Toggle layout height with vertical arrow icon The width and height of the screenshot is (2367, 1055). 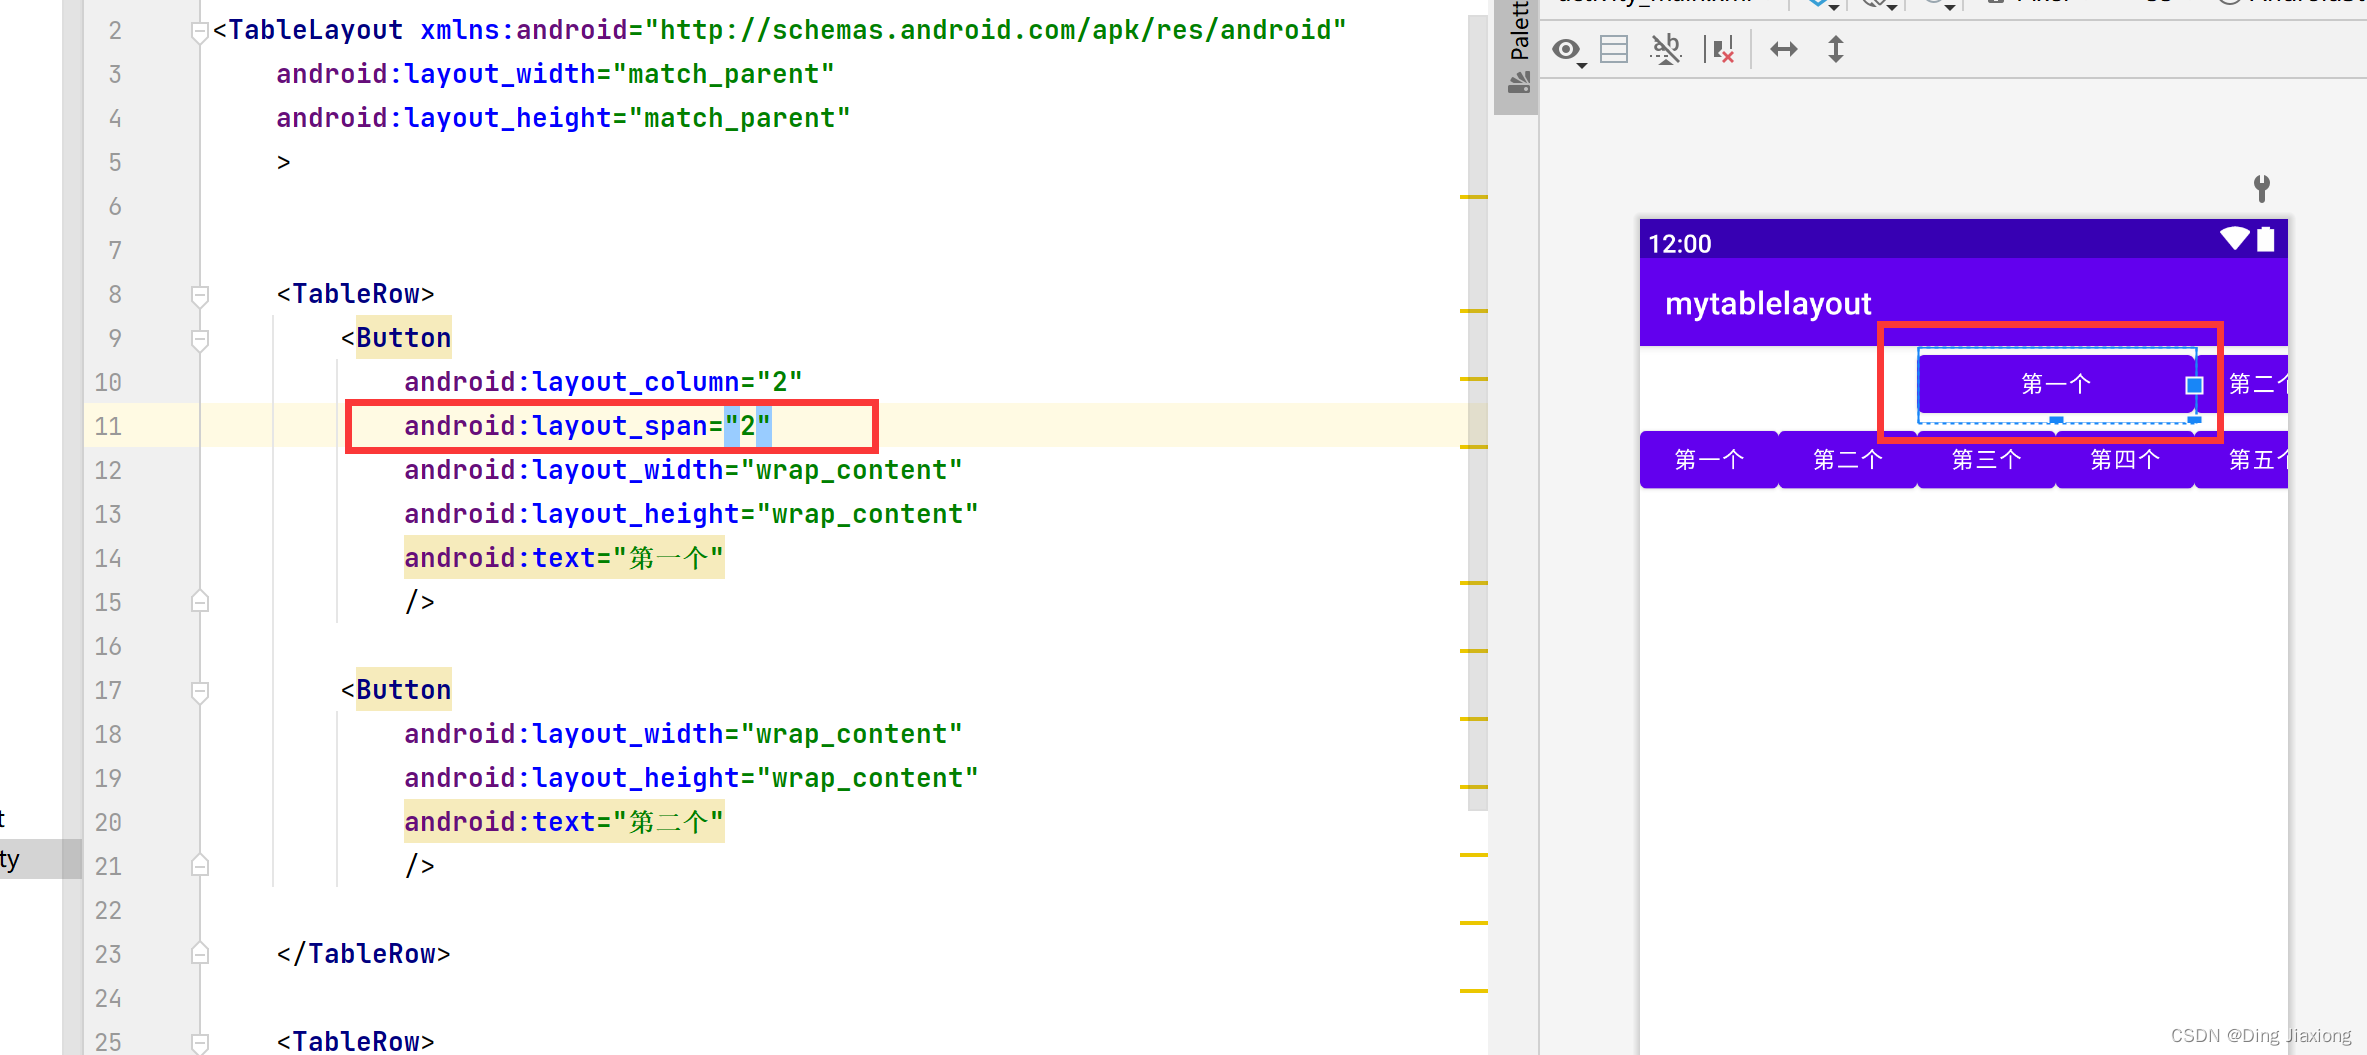click(x=1836, y=49)
